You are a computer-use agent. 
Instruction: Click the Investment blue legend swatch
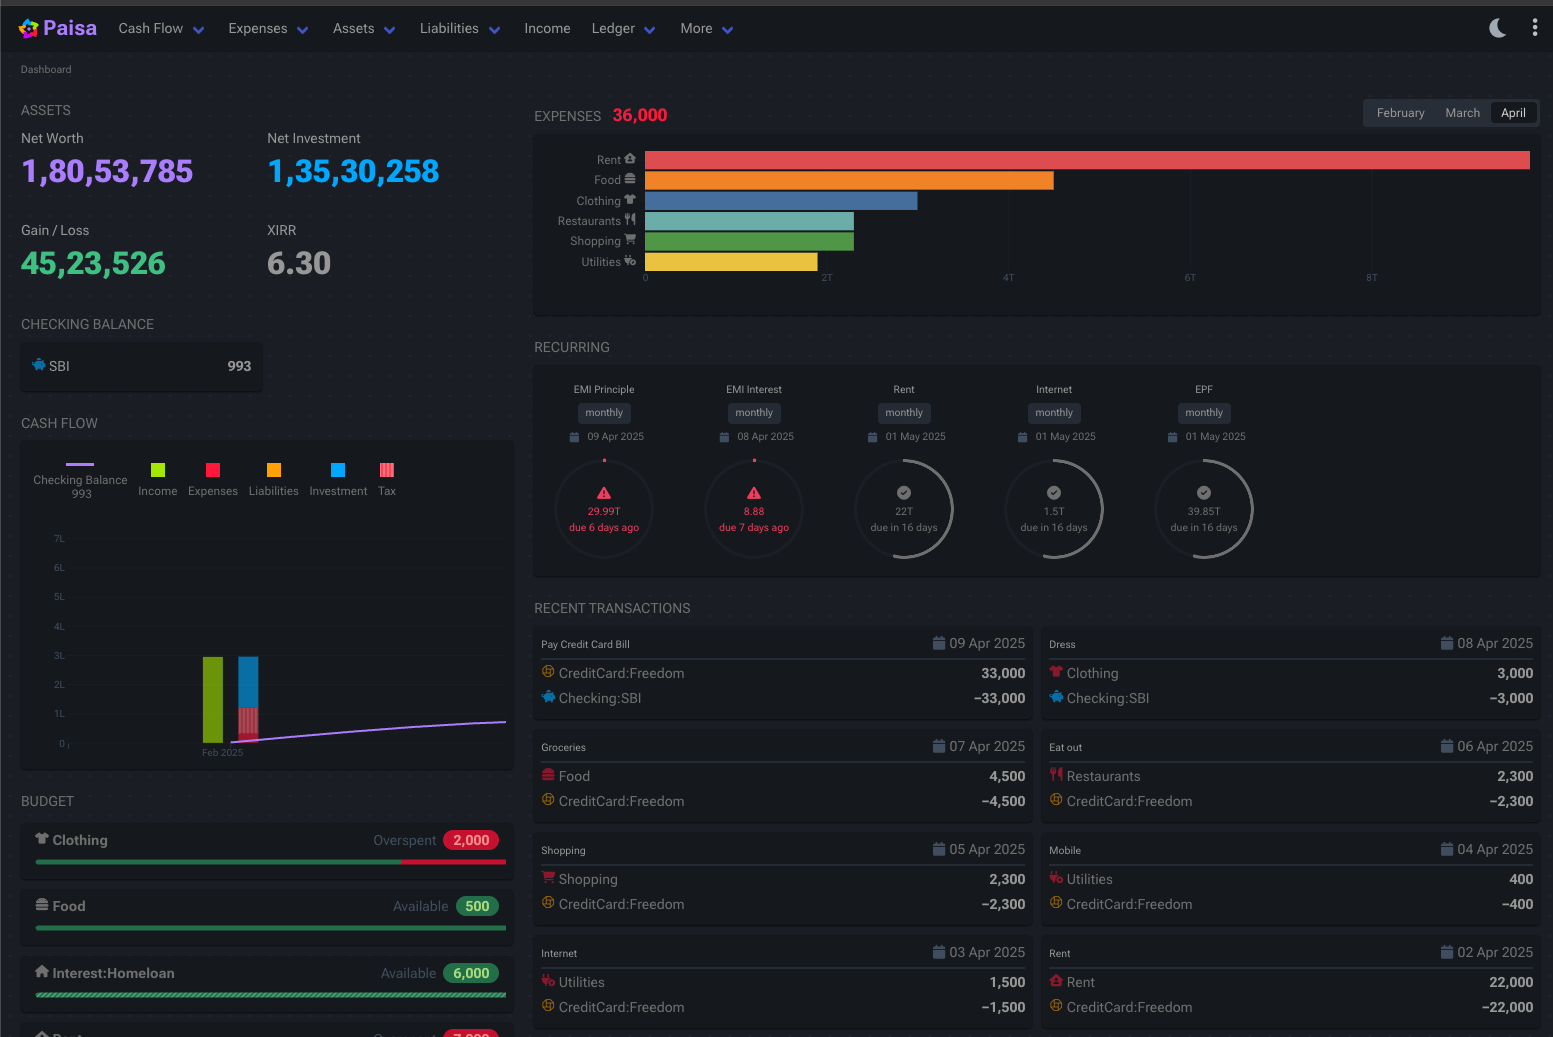[338, 470]
